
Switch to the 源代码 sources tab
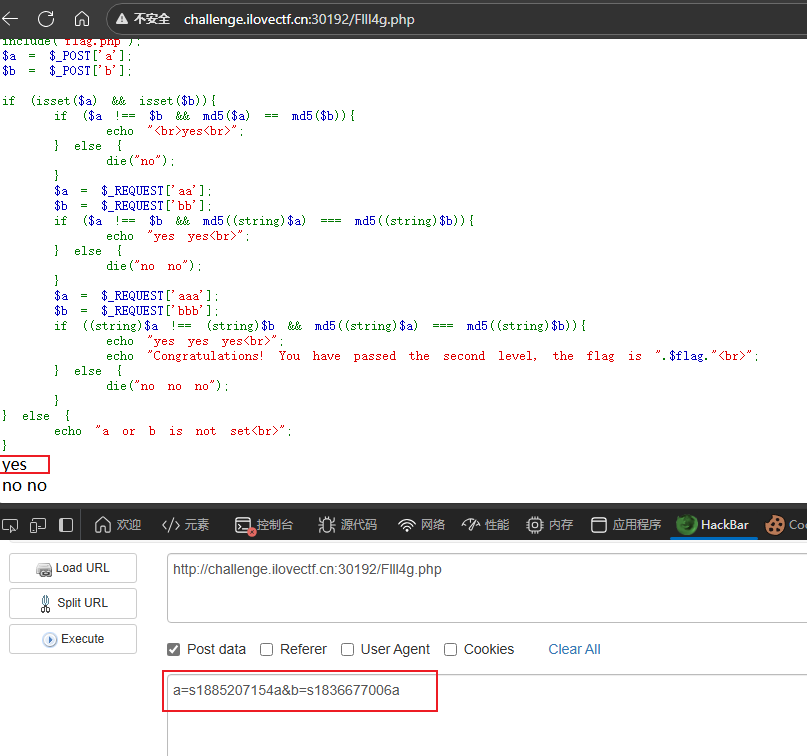347,525
